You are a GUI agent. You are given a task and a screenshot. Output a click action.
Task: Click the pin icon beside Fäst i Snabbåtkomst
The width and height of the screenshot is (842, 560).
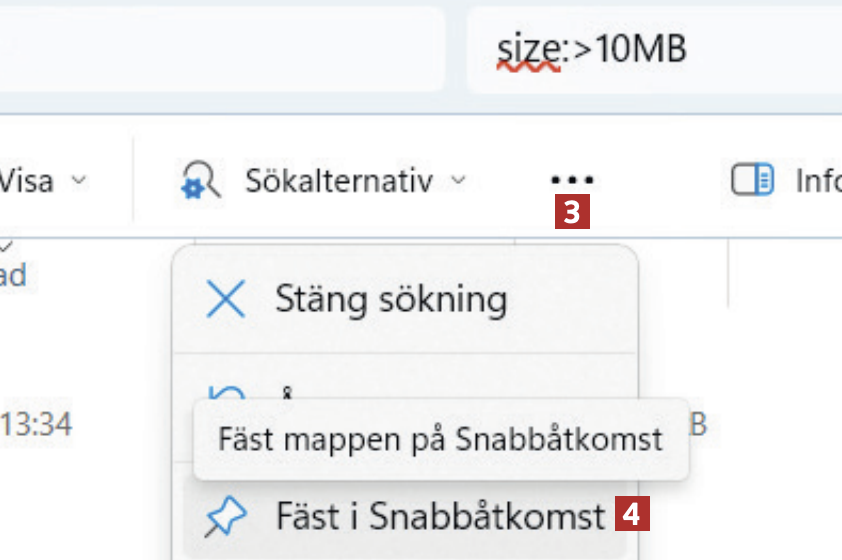225,517
